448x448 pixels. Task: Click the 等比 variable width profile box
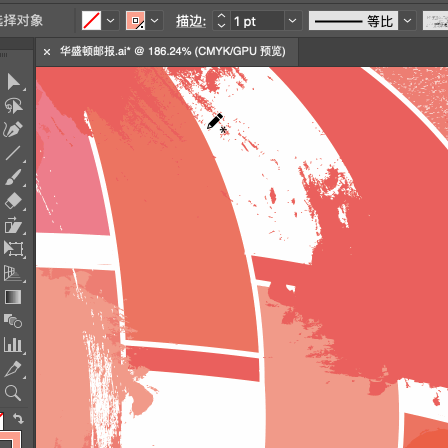353,21
